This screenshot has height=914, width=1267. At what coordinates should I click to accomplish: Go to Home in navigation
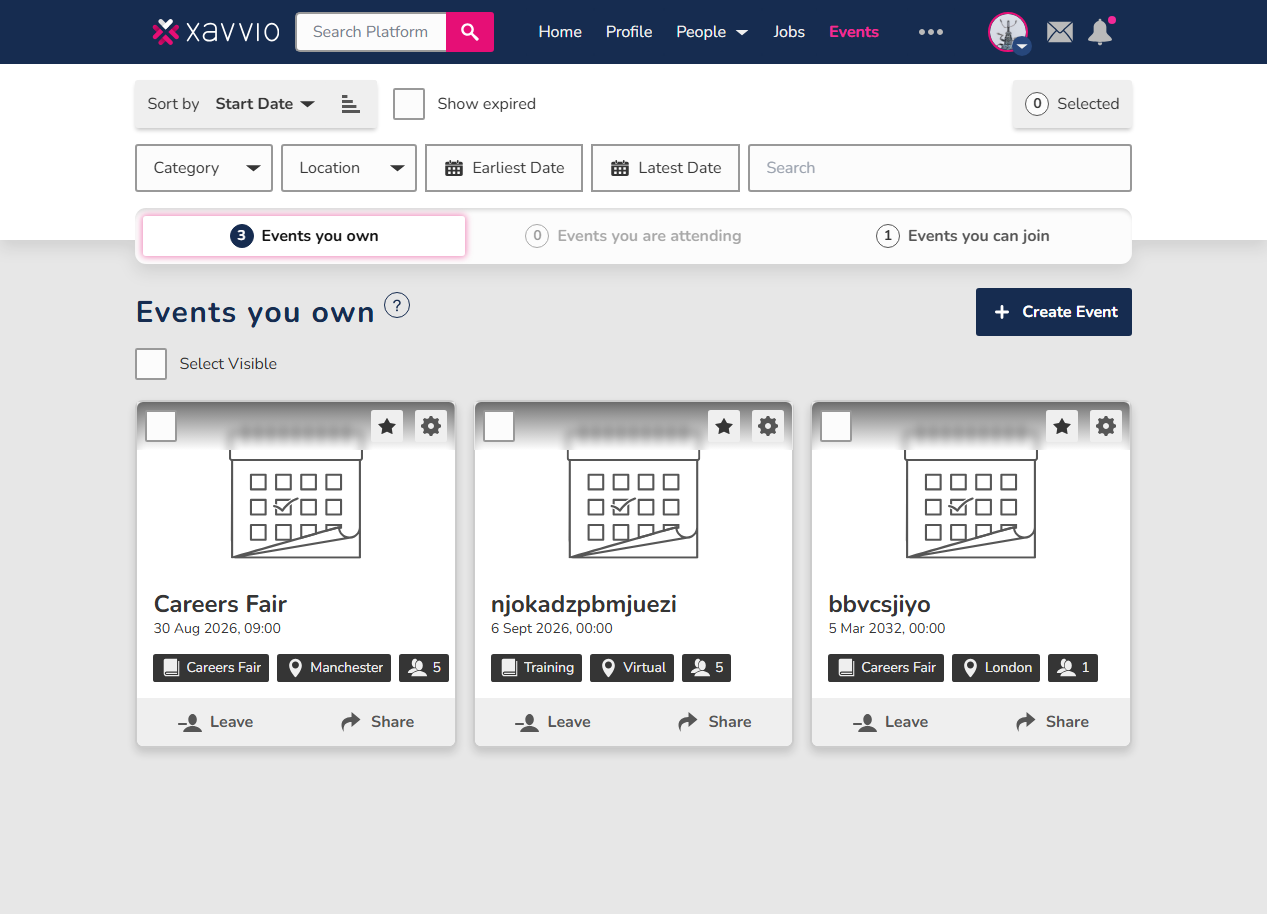click(560, 32)
